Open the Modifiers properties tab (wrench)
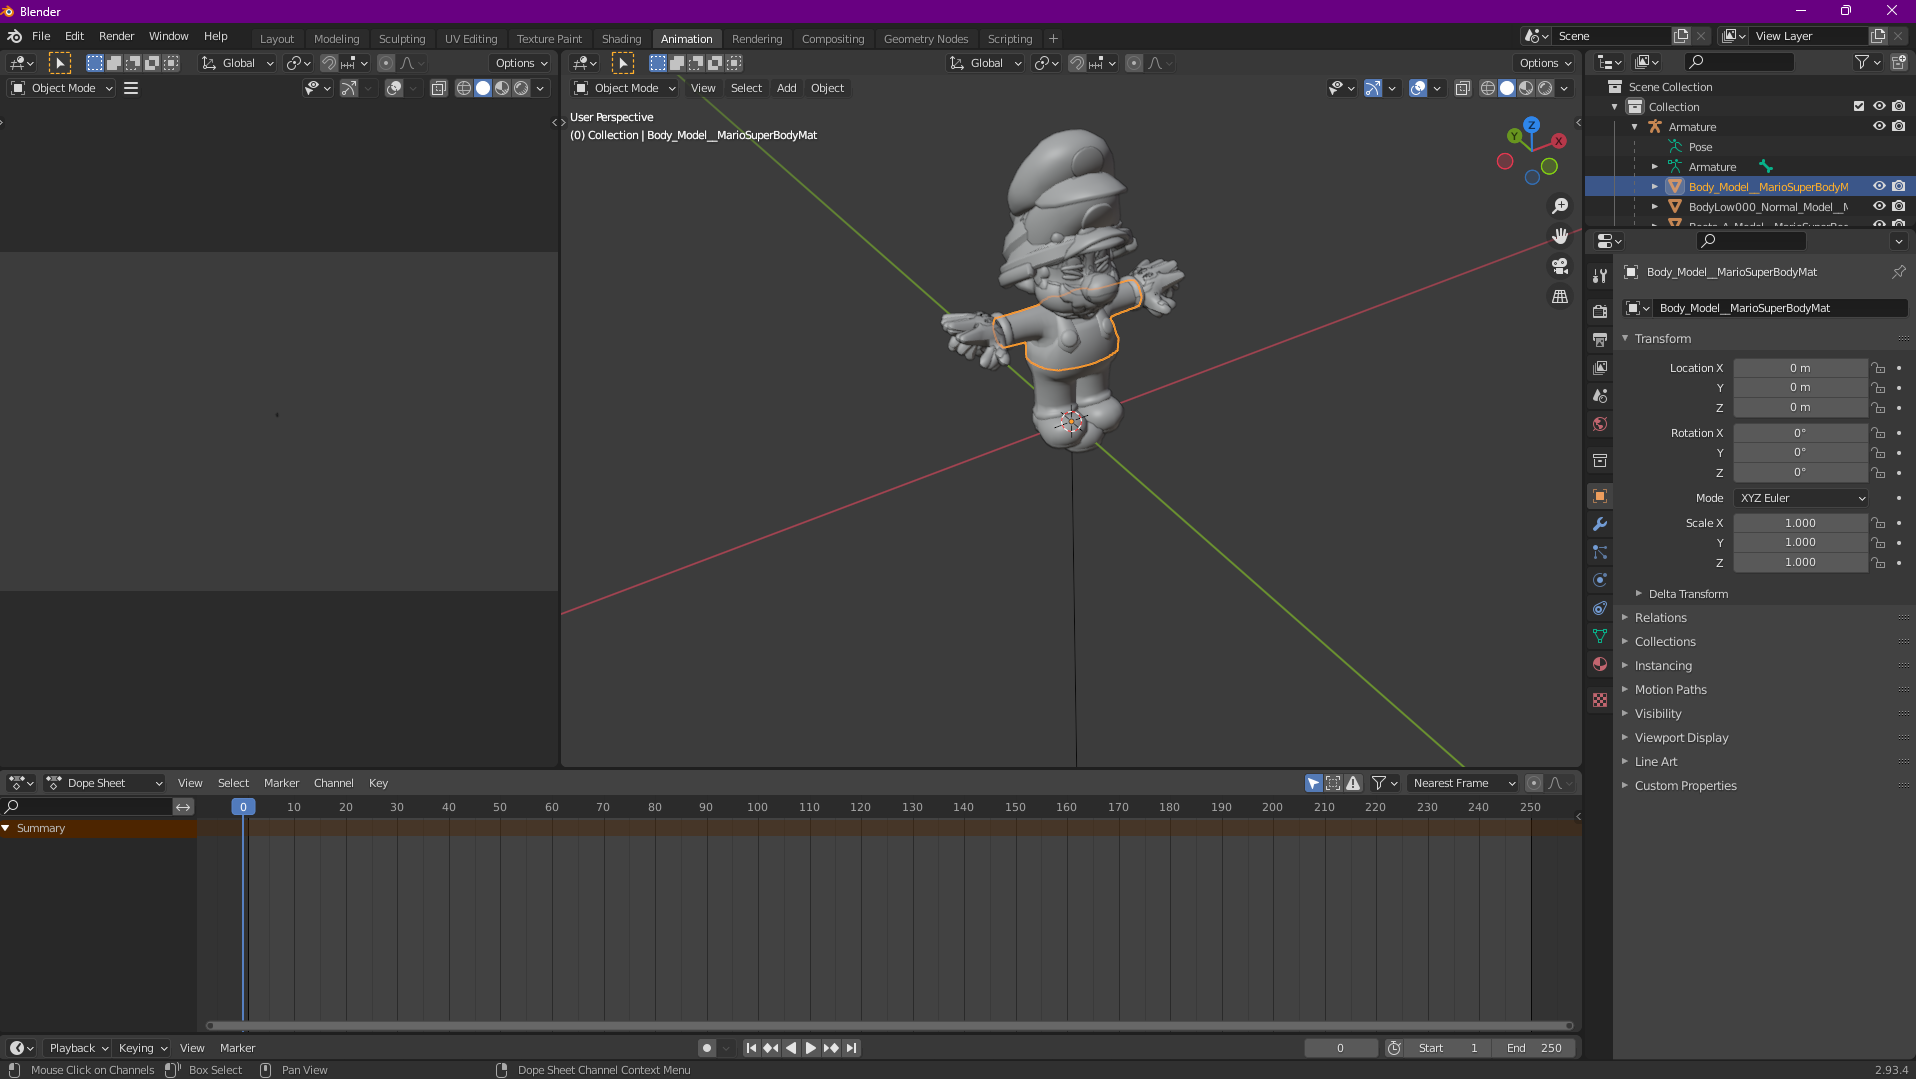 pos(1600,524)
